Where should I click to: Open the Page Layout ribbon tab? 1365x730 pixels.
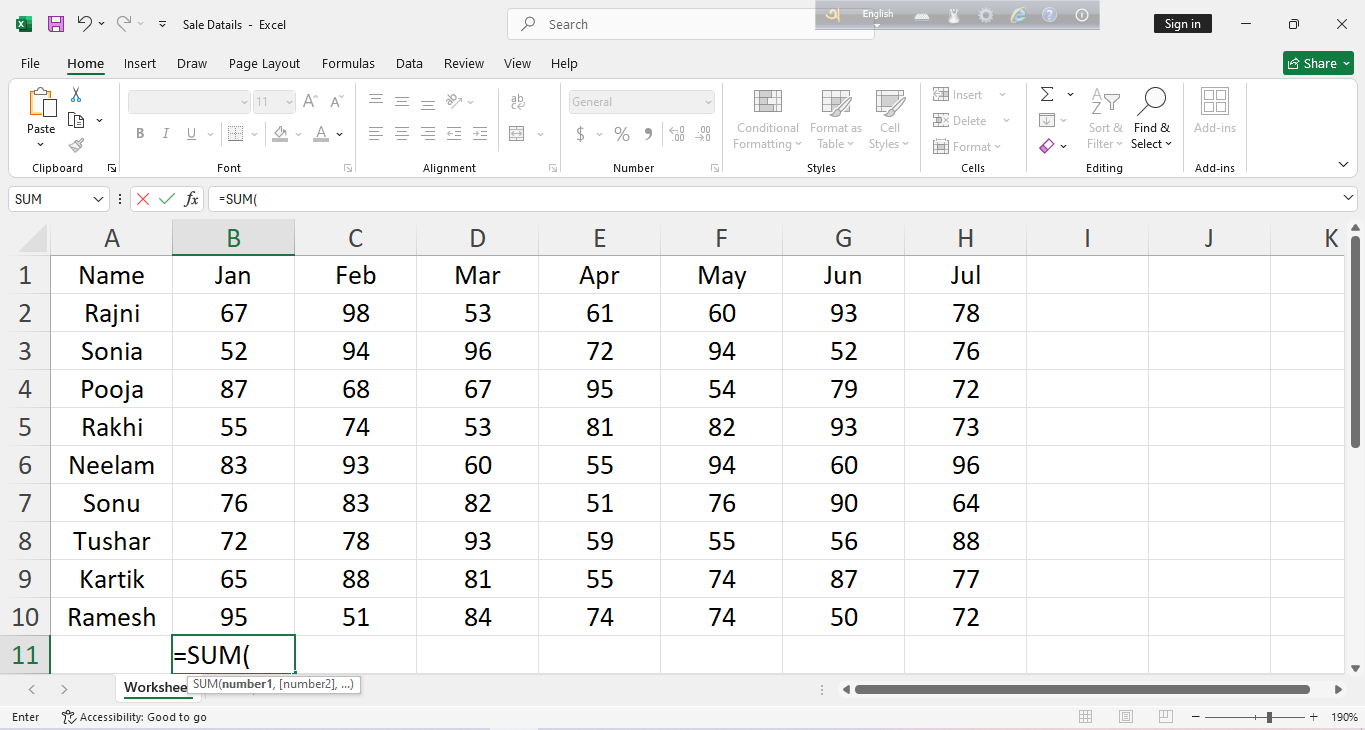click(264, 63)
